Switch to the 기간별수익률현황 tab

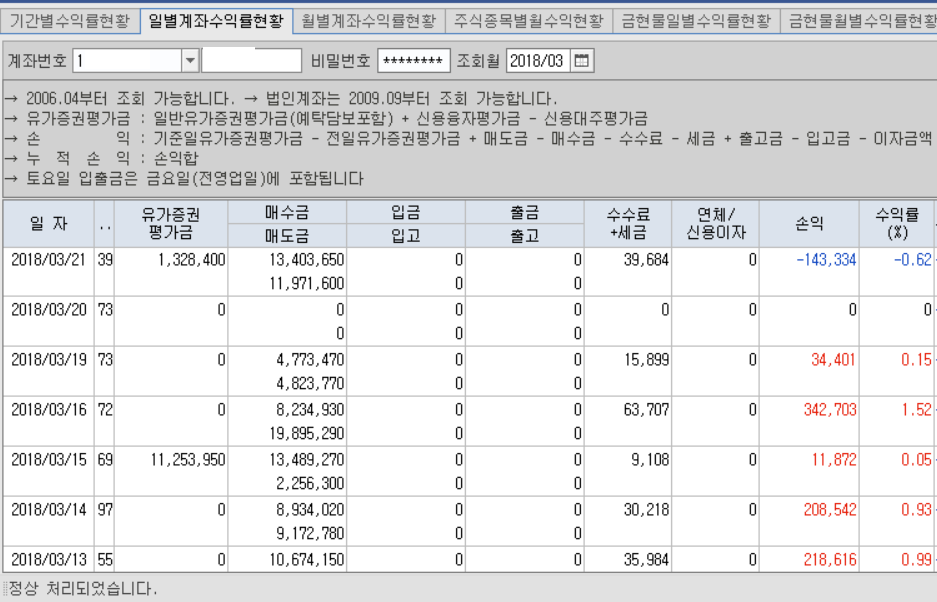(x=69, y=20)
